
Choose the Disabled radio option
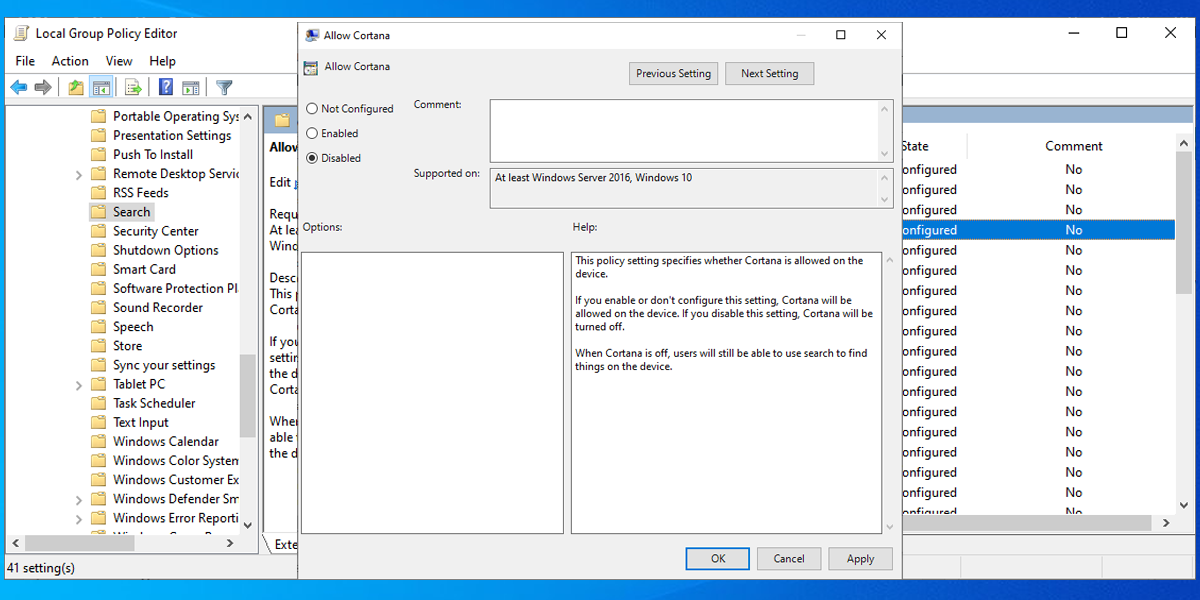click(313, 158)
